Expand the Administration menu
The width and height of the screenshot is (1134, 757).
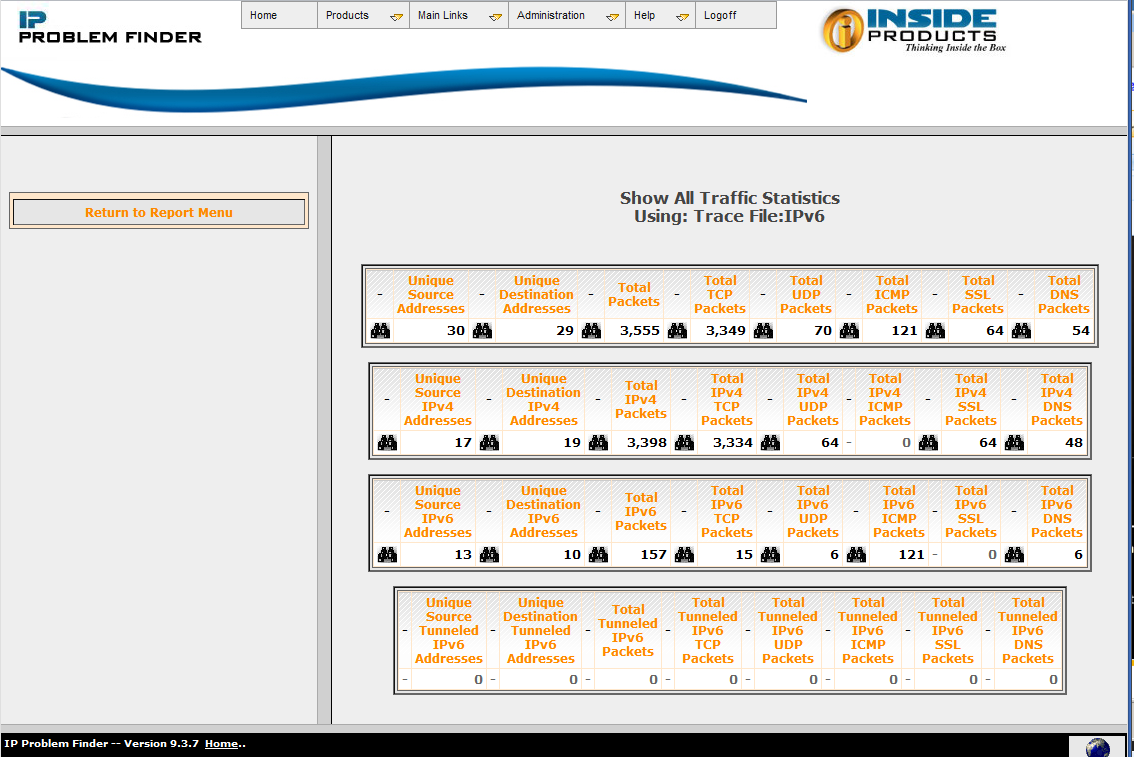[x=566, y=16]
